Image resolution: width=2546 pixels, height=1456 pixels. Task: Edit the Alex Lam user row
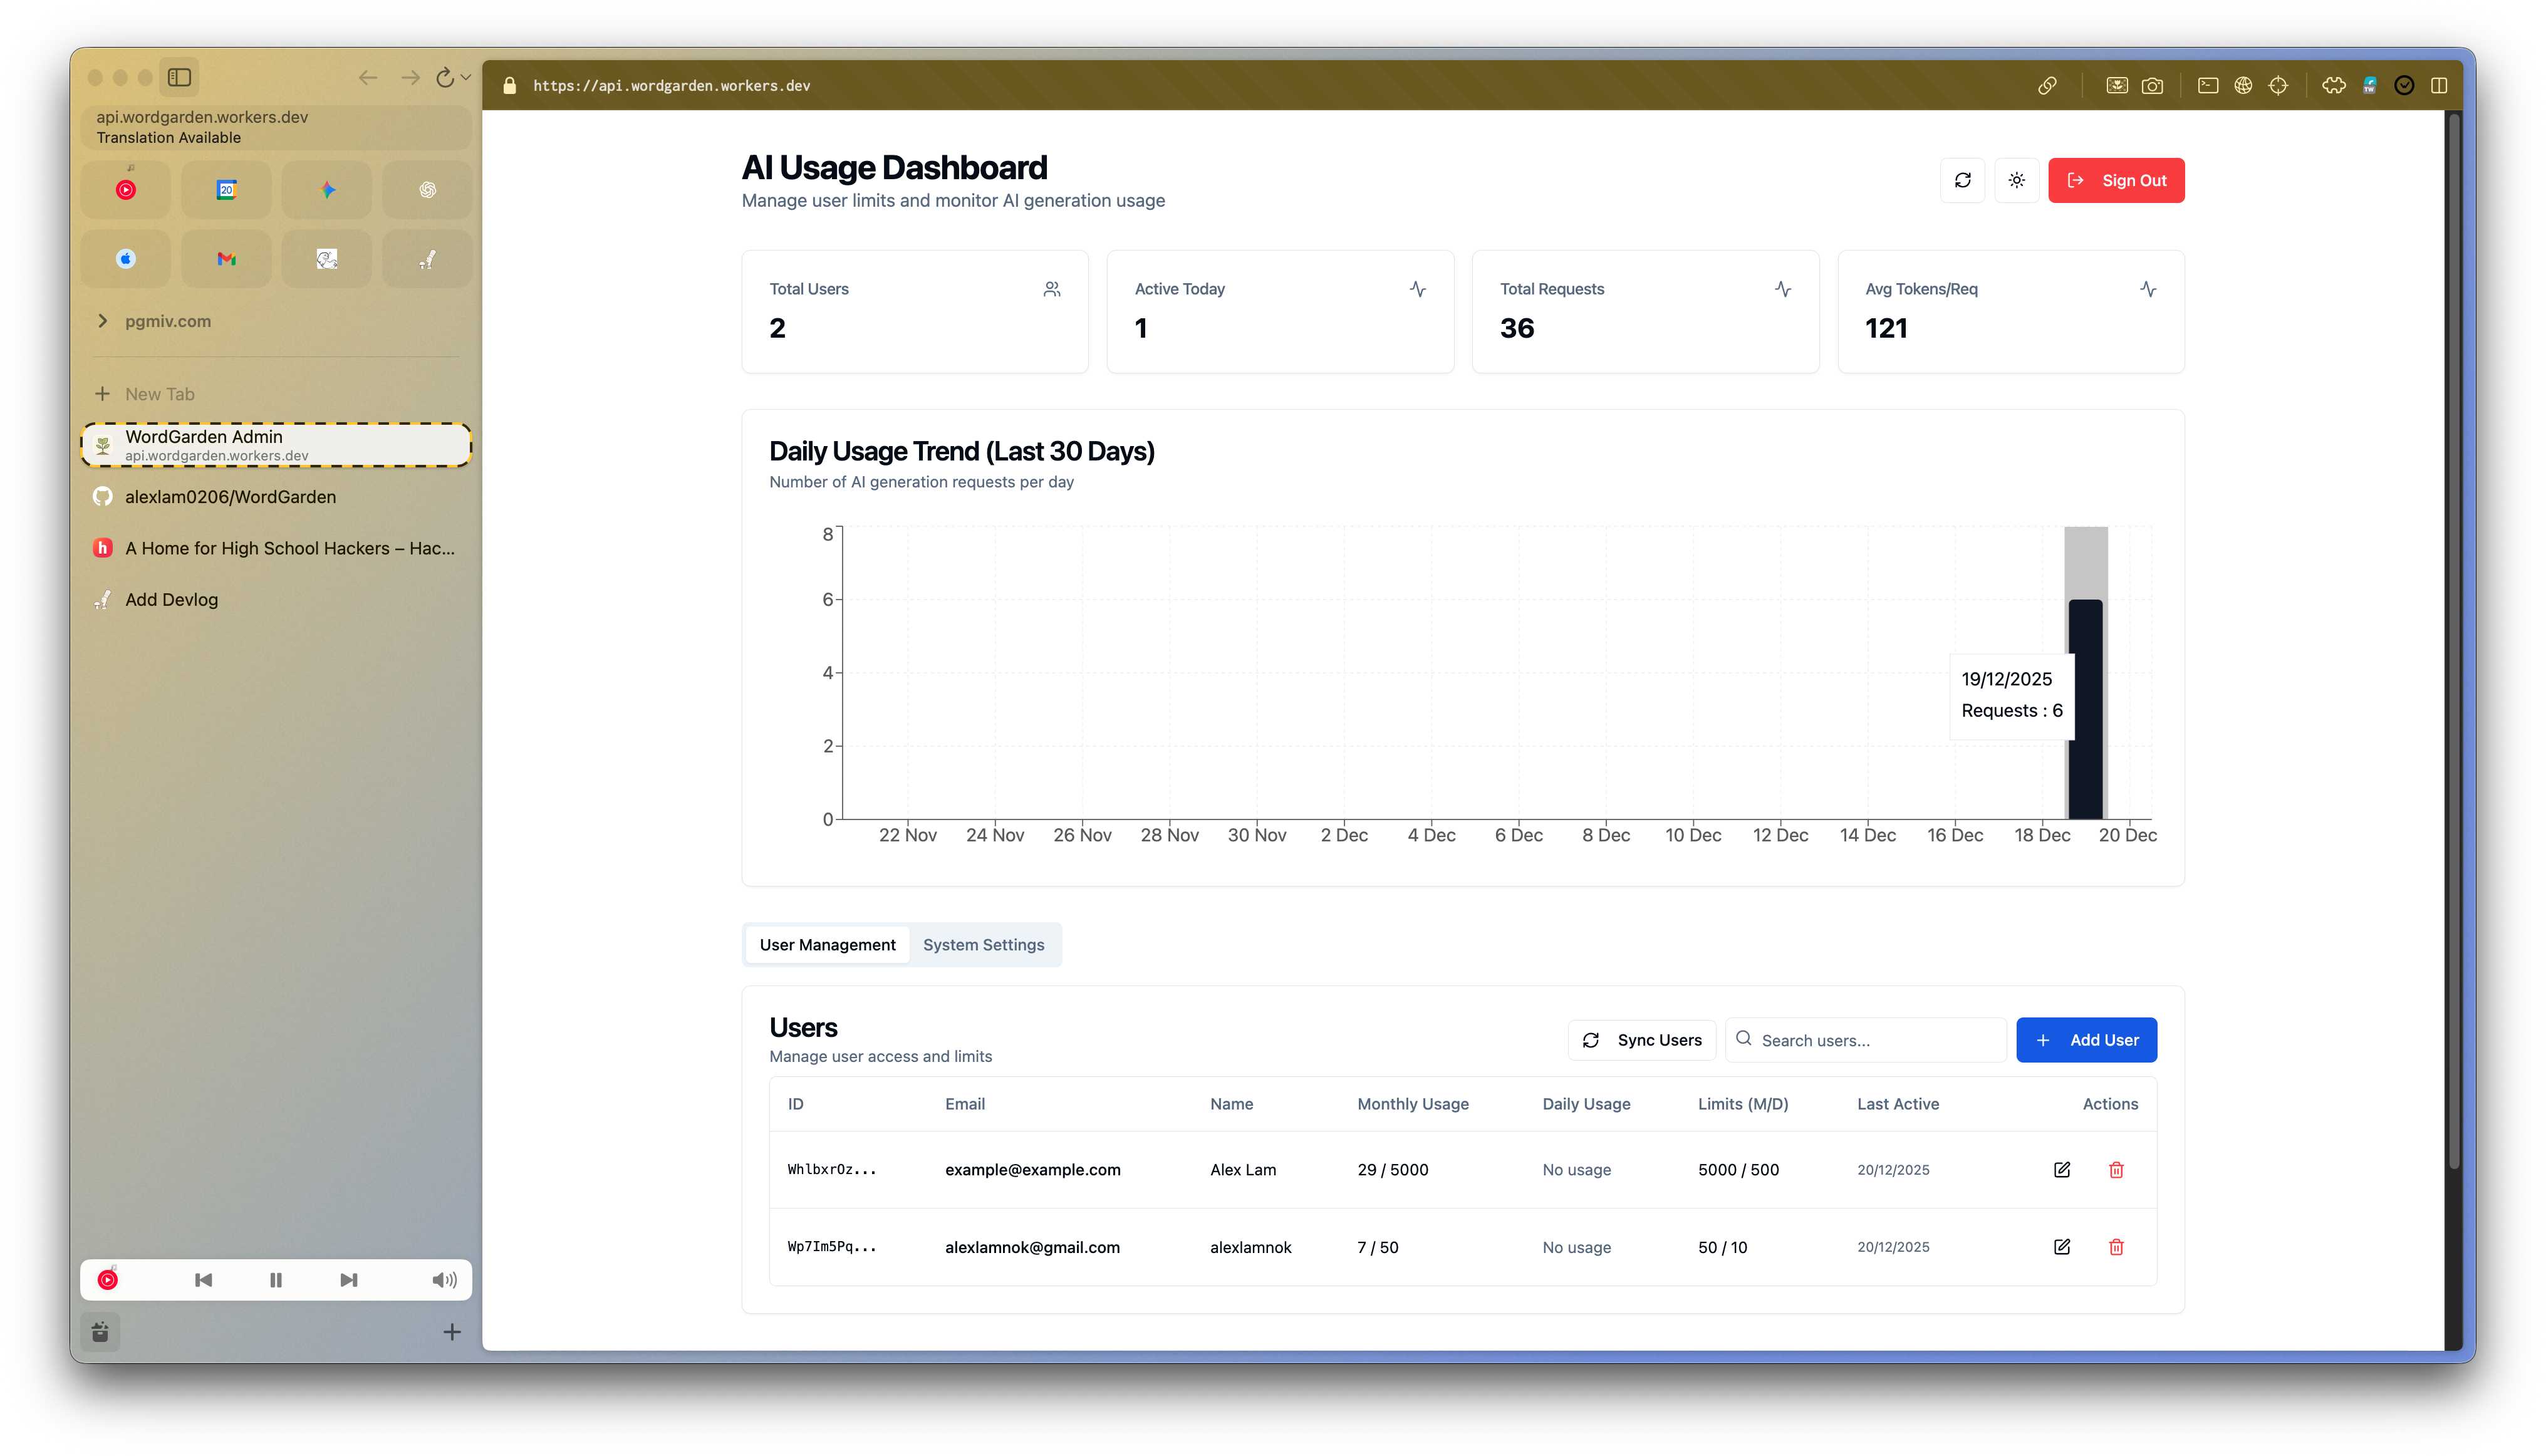[x=2061, y=1169]
